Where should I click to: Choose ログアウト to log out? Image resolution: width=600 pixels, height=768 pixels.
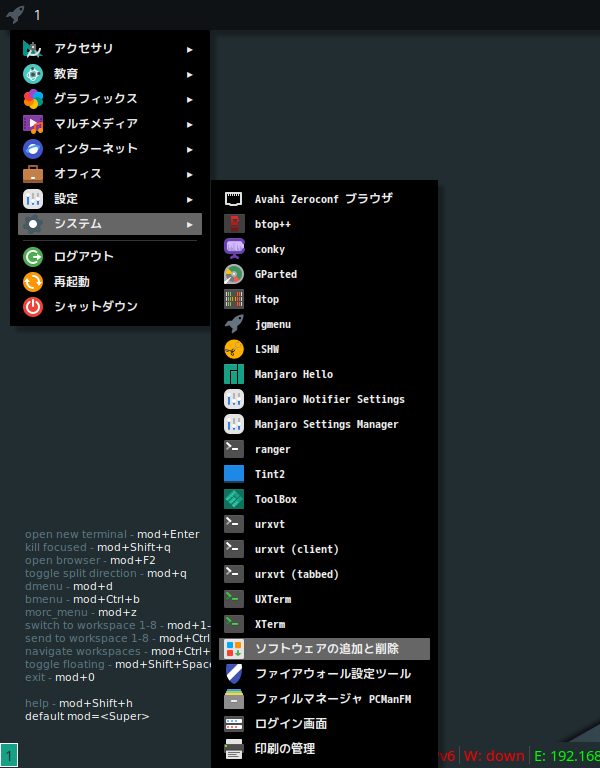110,257
